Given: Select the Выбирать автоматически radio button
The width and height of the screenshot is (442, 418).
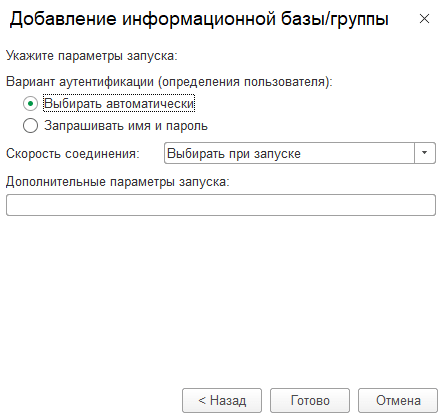Looking at the screenshot, I should click(x=30, y=104).
